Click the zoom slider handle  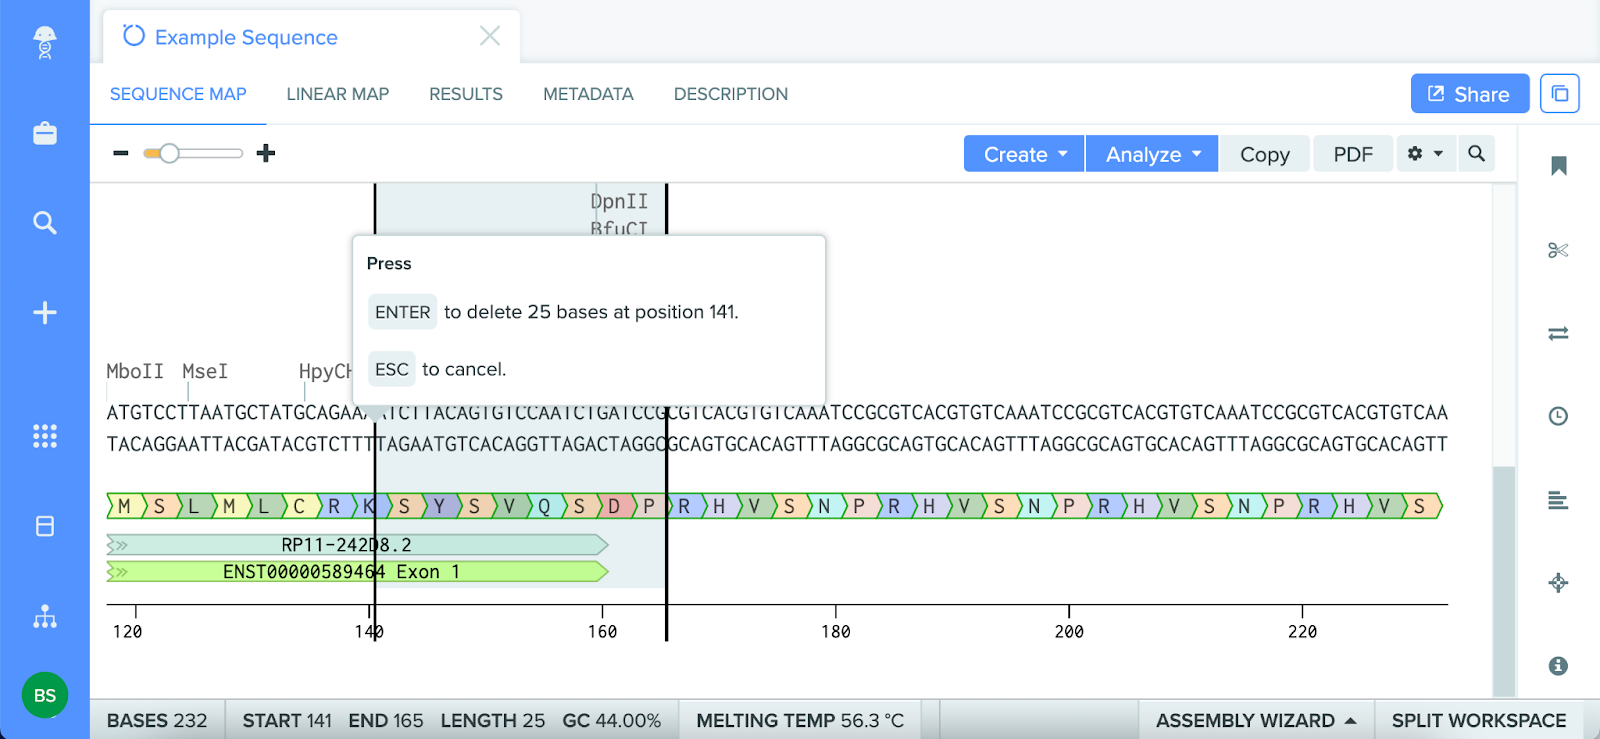tap(169, 153)
